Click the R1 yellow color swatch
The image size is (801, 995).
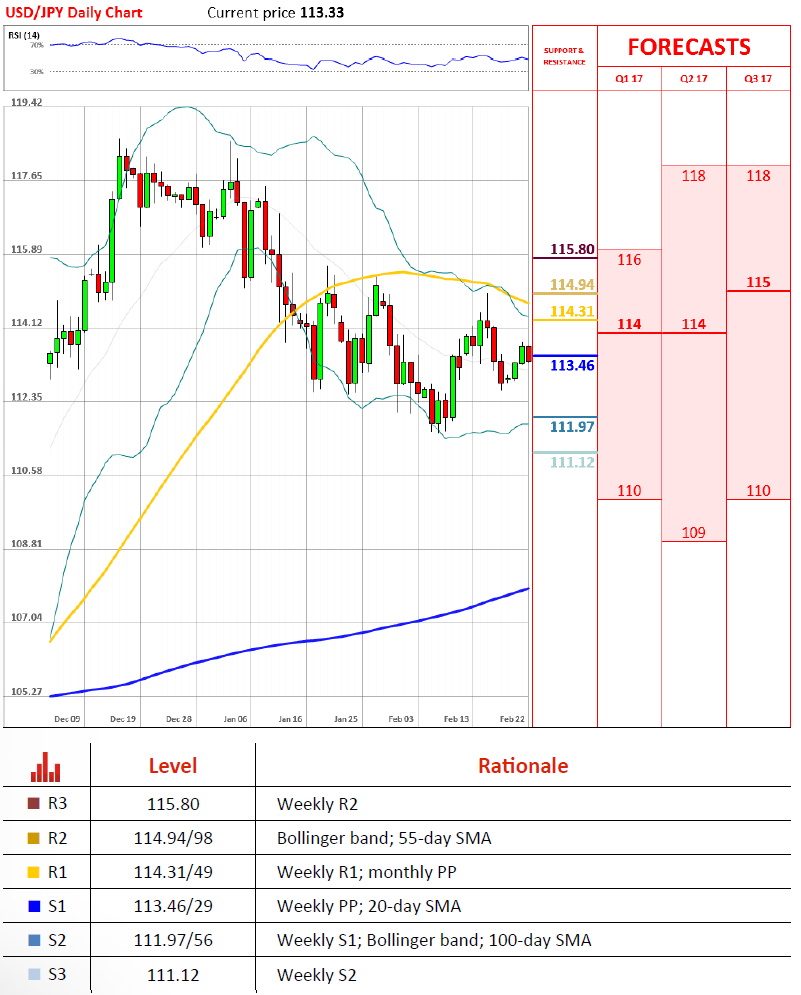click(x=34, y=872)
